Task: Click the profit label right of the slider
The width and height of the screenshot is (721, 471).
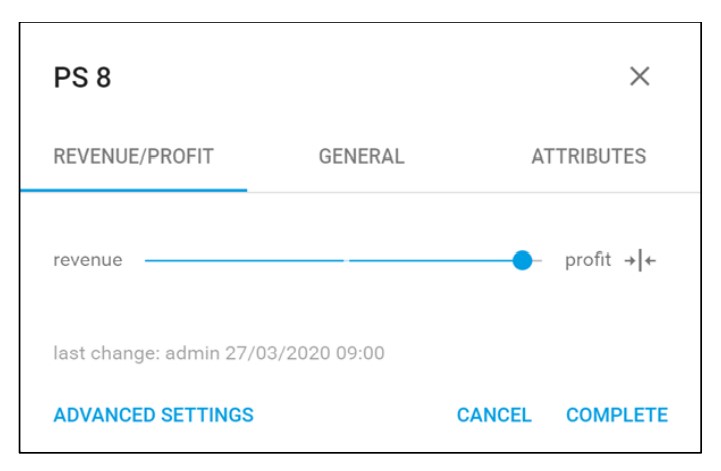Action: coord(588,261)
